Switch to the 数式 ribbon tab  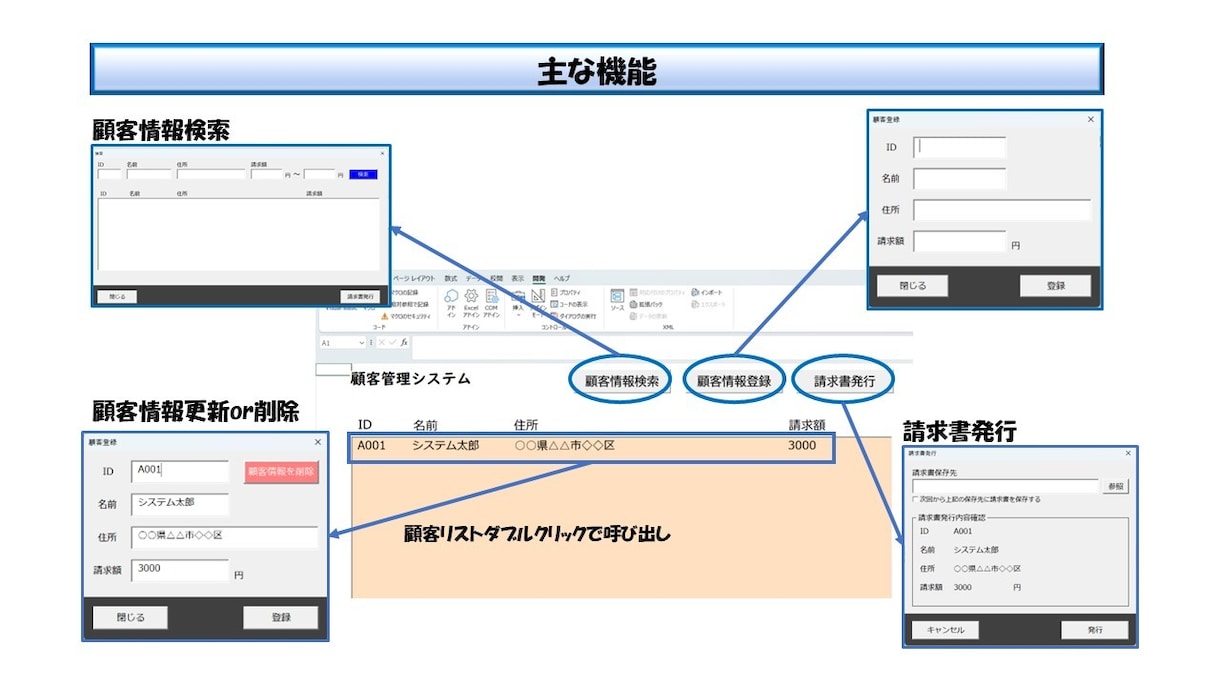[451, 278]
